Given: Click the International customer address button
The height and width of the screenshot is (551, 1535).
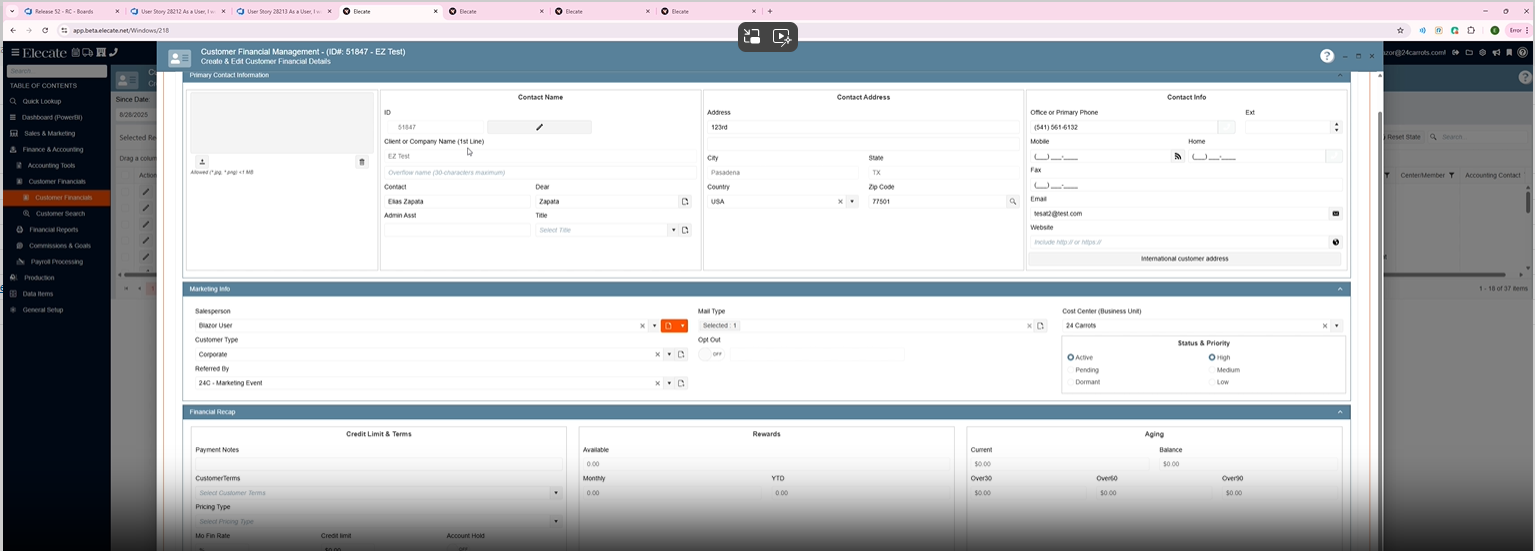Looking at the screenshot, I should click(1184, 259).
